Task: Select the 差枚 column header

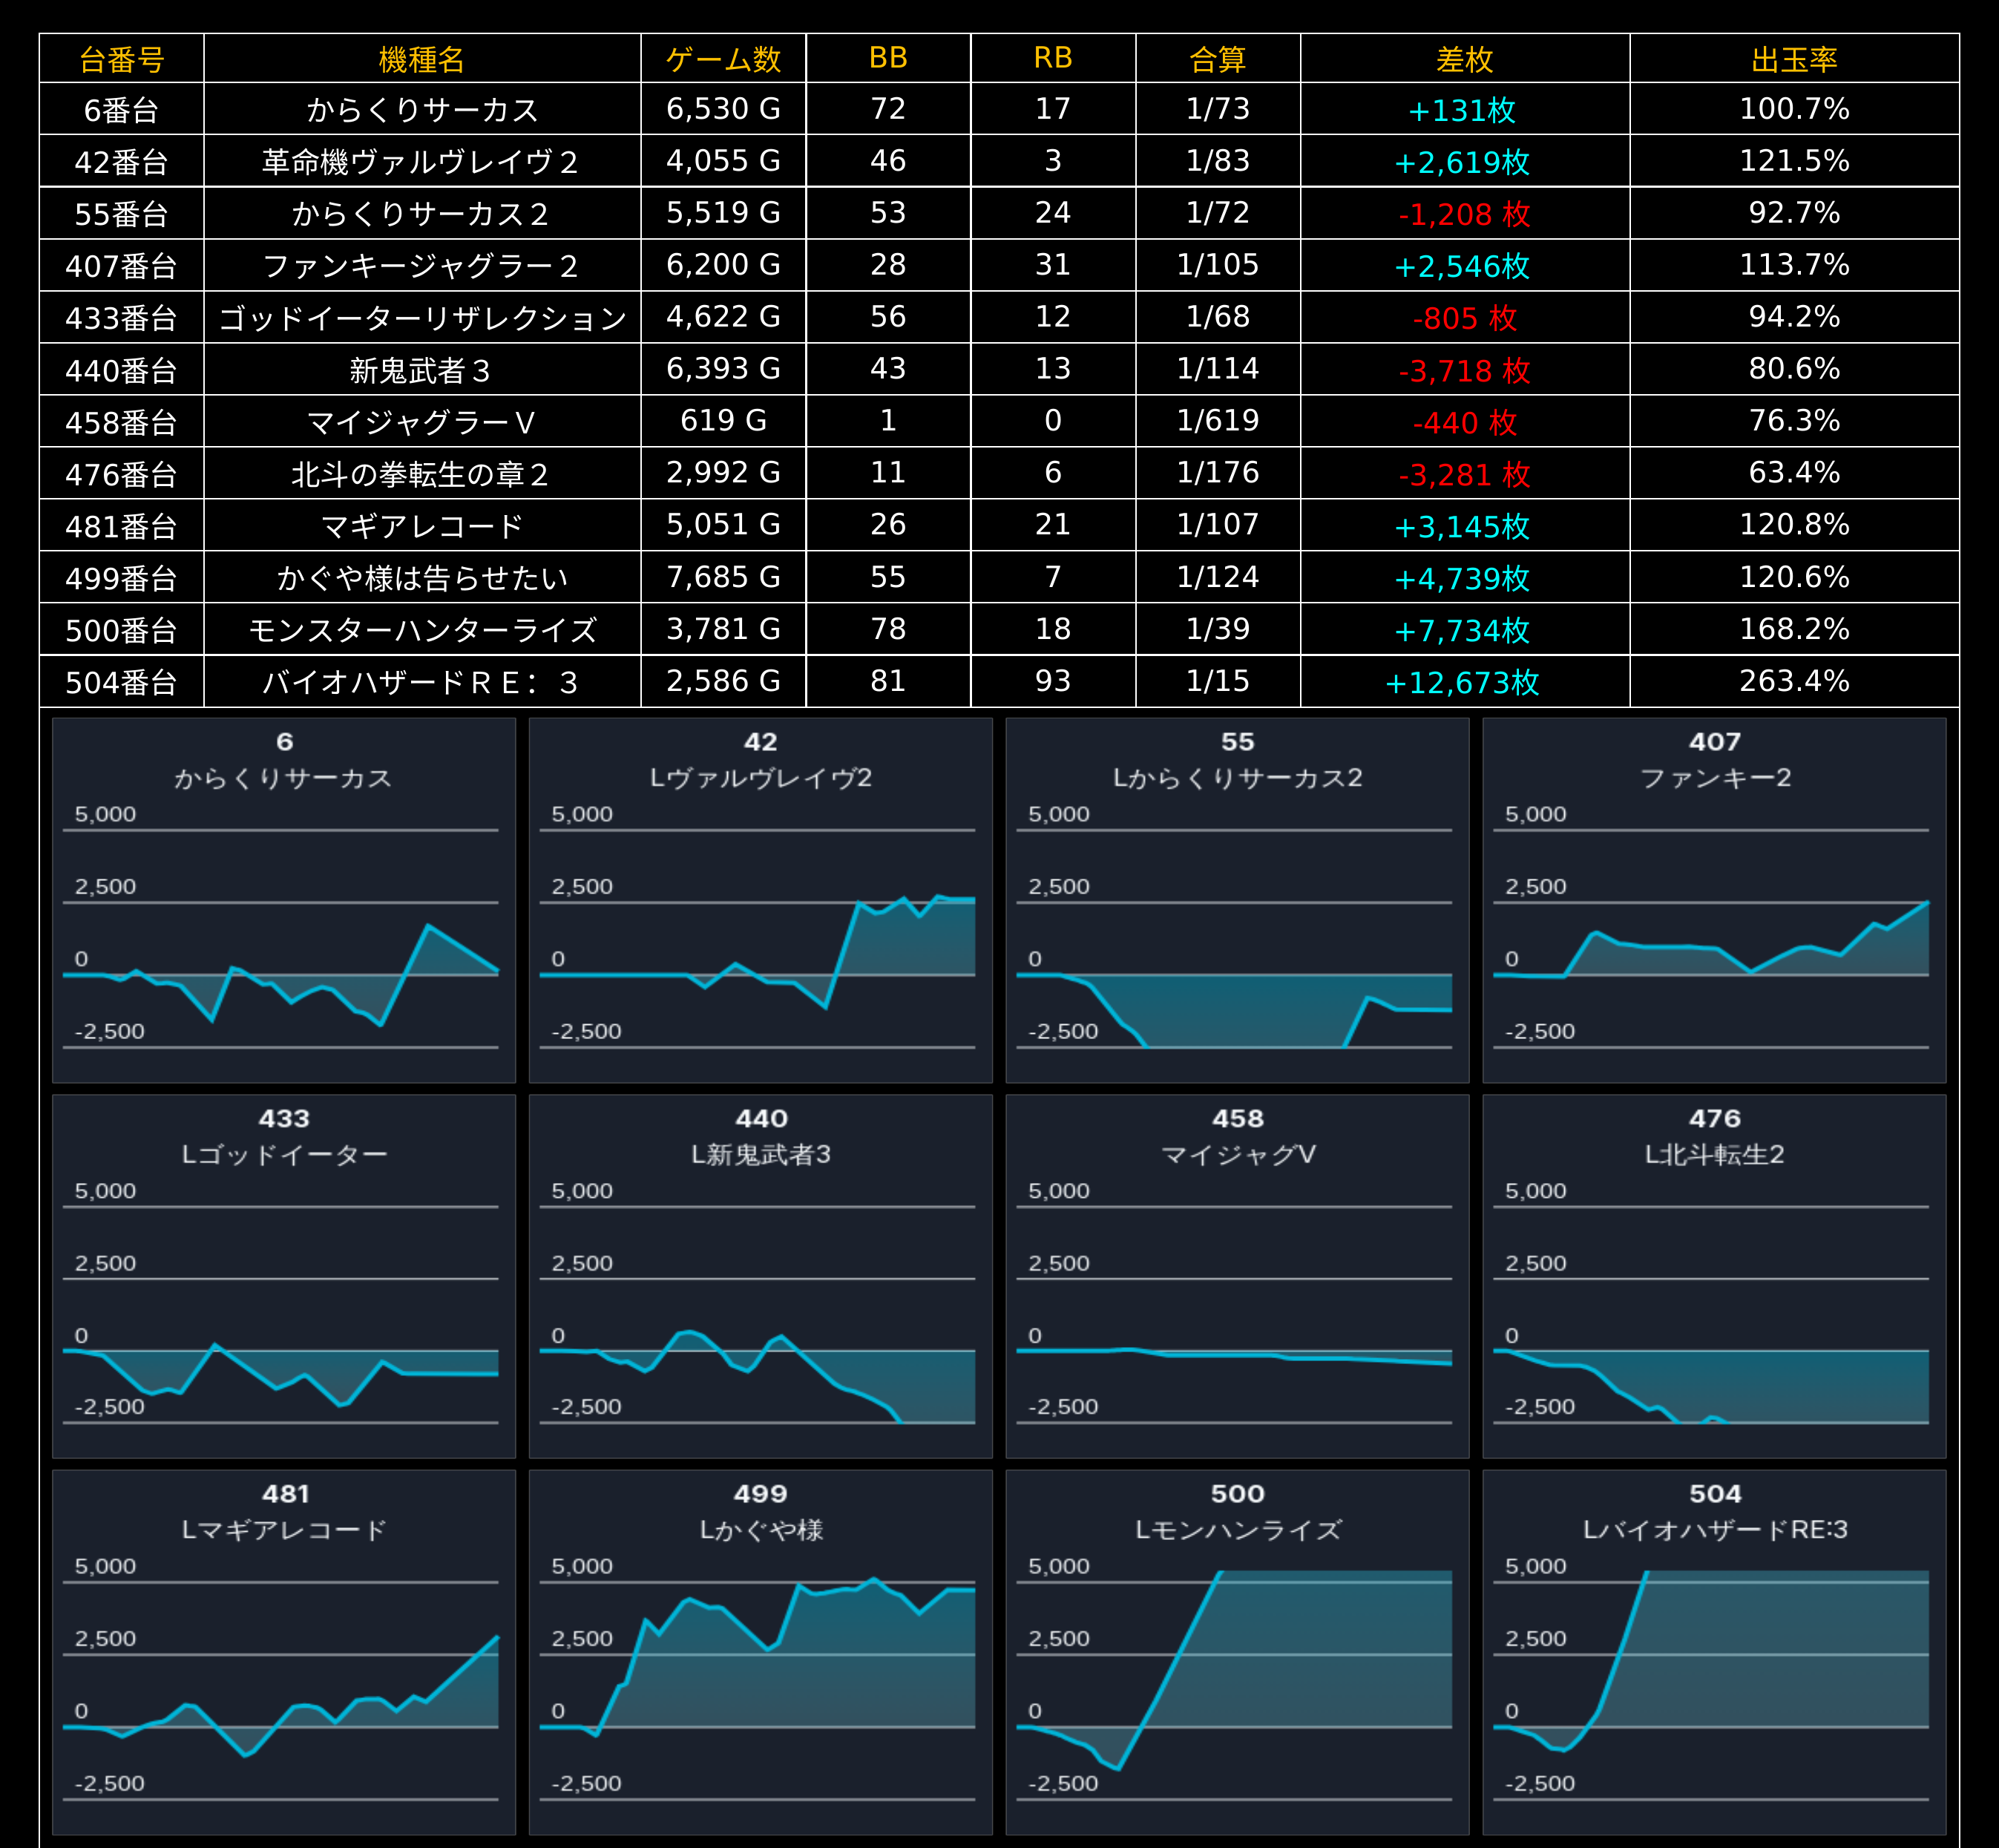Action: point(1465,59)
